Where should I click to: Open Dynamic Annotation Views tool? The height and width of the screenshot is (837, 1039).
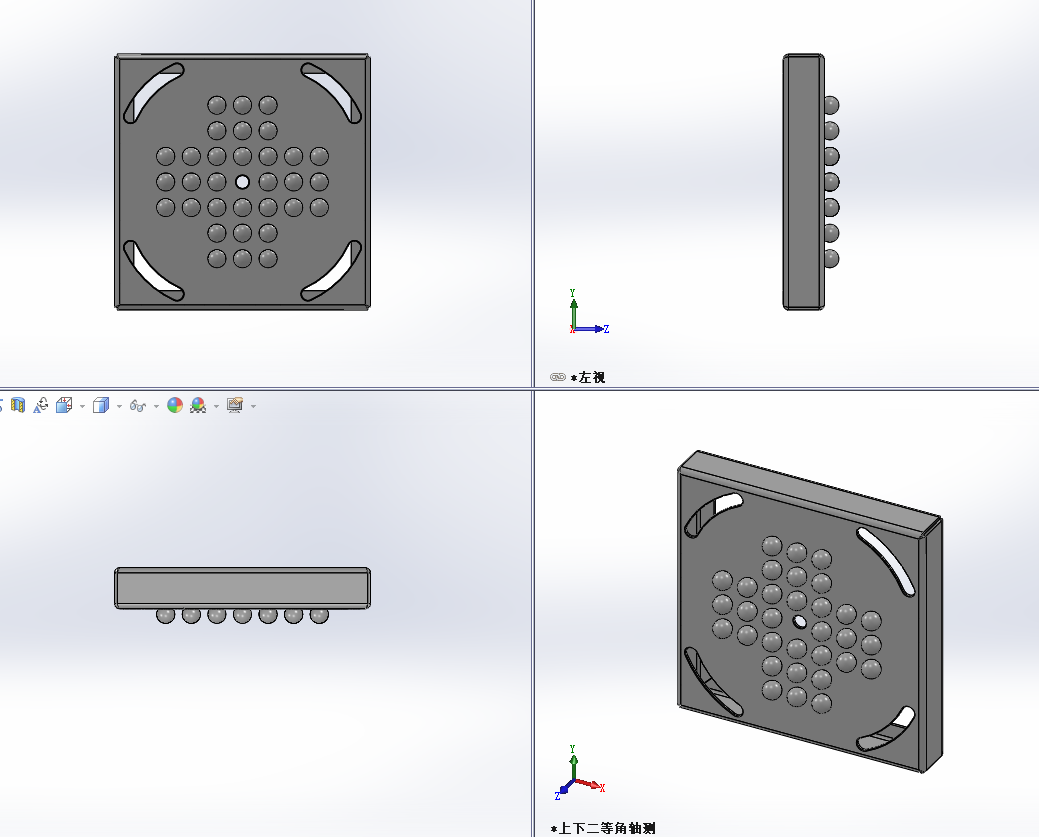(x=40, y=405)
